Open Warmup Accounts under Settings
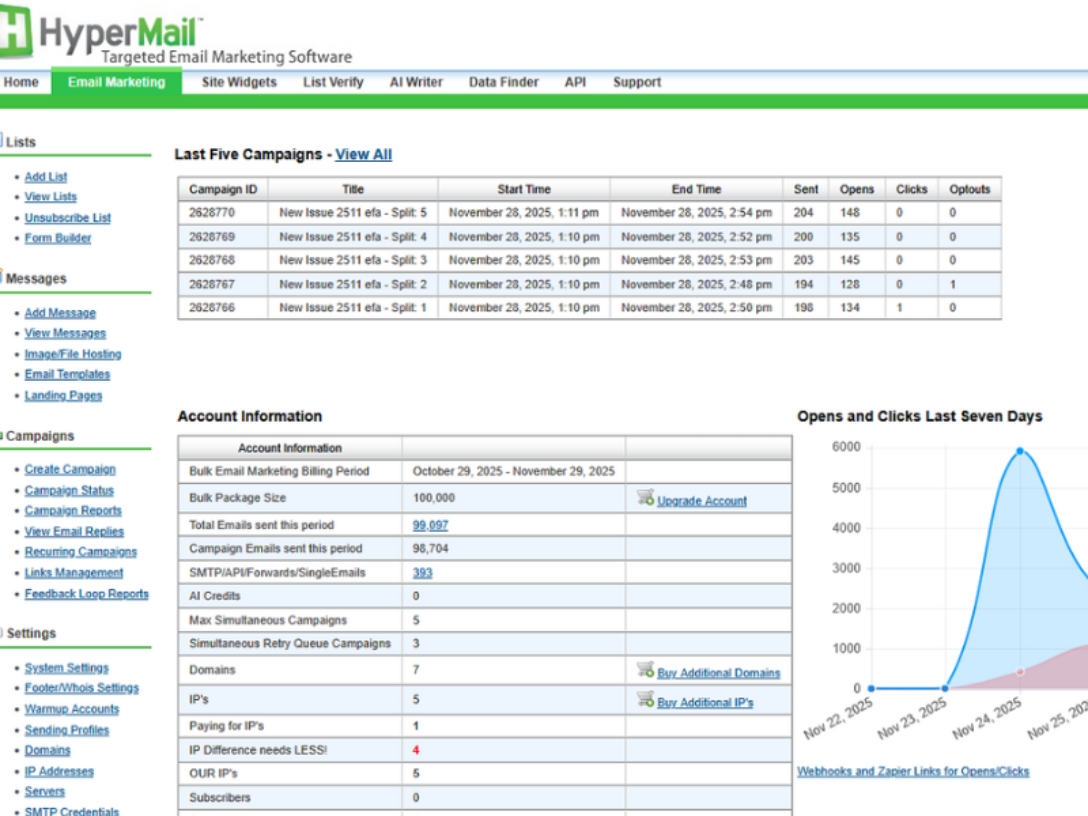 (71, 709)
